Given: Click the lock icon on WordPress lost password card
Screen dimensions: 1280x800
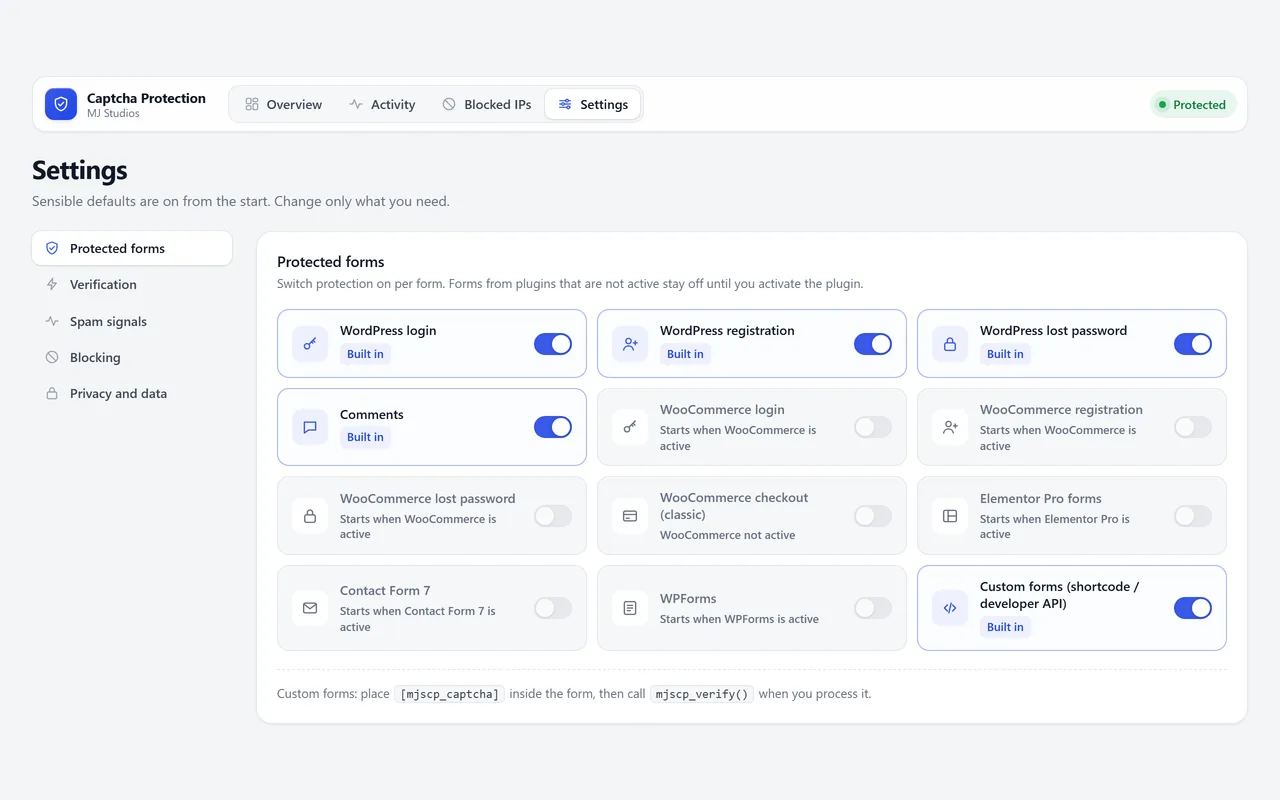Looking at the screenshot, I should tap(950, 344).
